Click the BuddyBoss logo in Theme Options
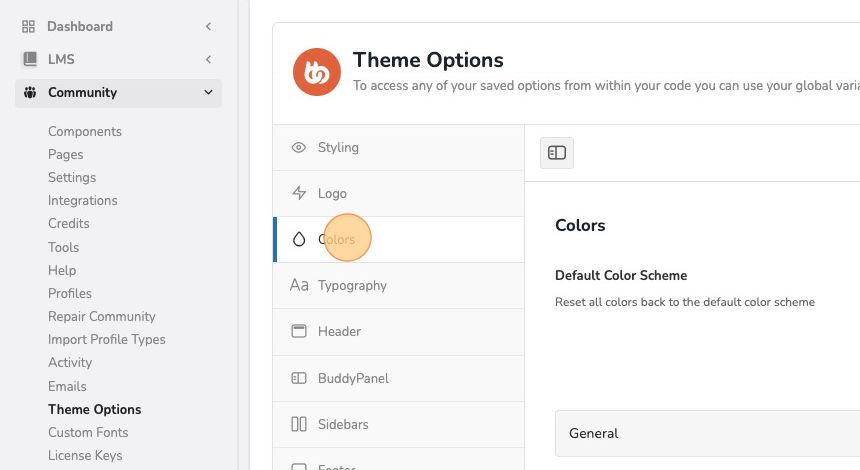This screenshot has width=860, height=470. point(316,72)
